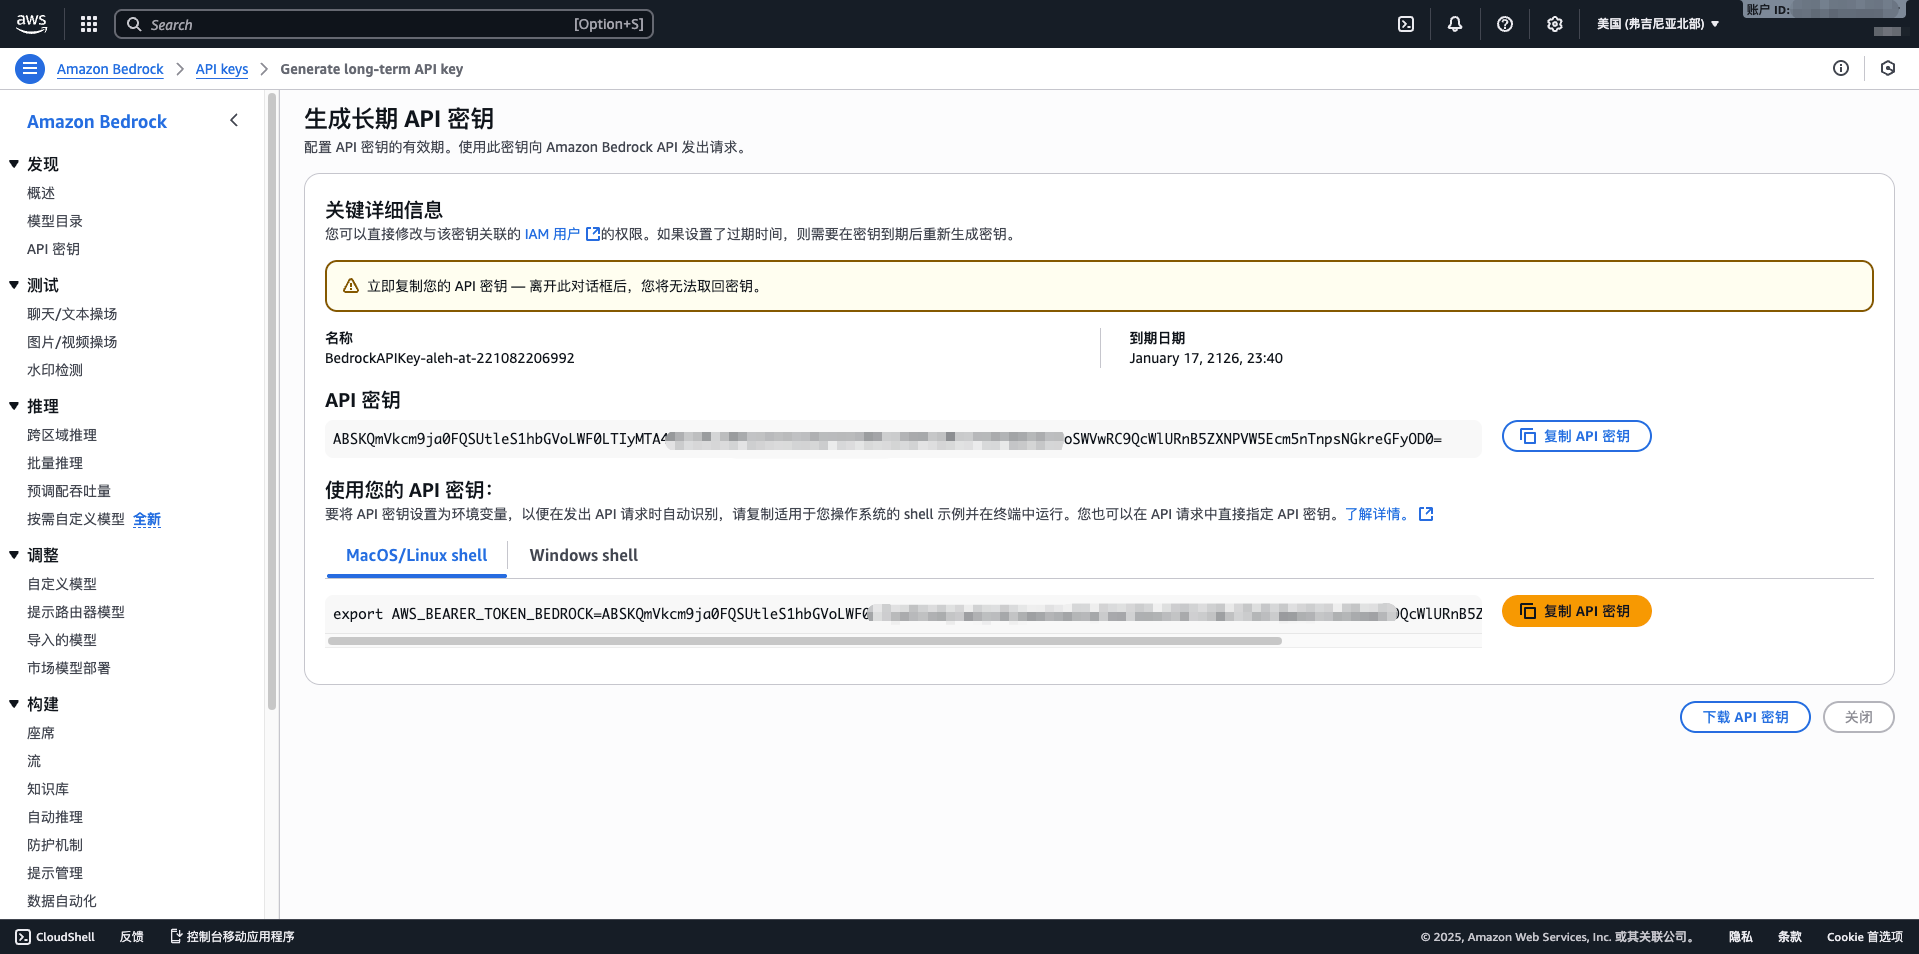Switch to the Windows shell tab

(x=583, y=555)
